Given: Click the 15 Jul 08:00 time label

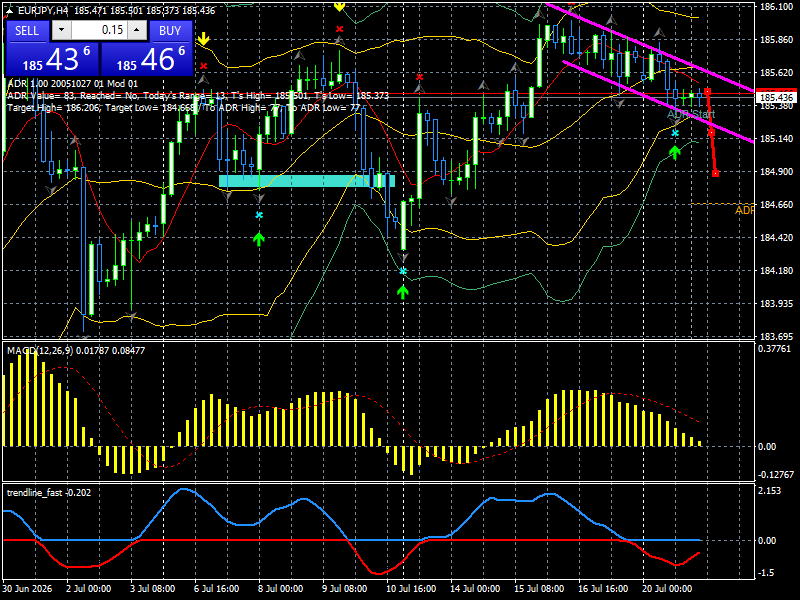Looking at the screenshot, I should [539, 588].
